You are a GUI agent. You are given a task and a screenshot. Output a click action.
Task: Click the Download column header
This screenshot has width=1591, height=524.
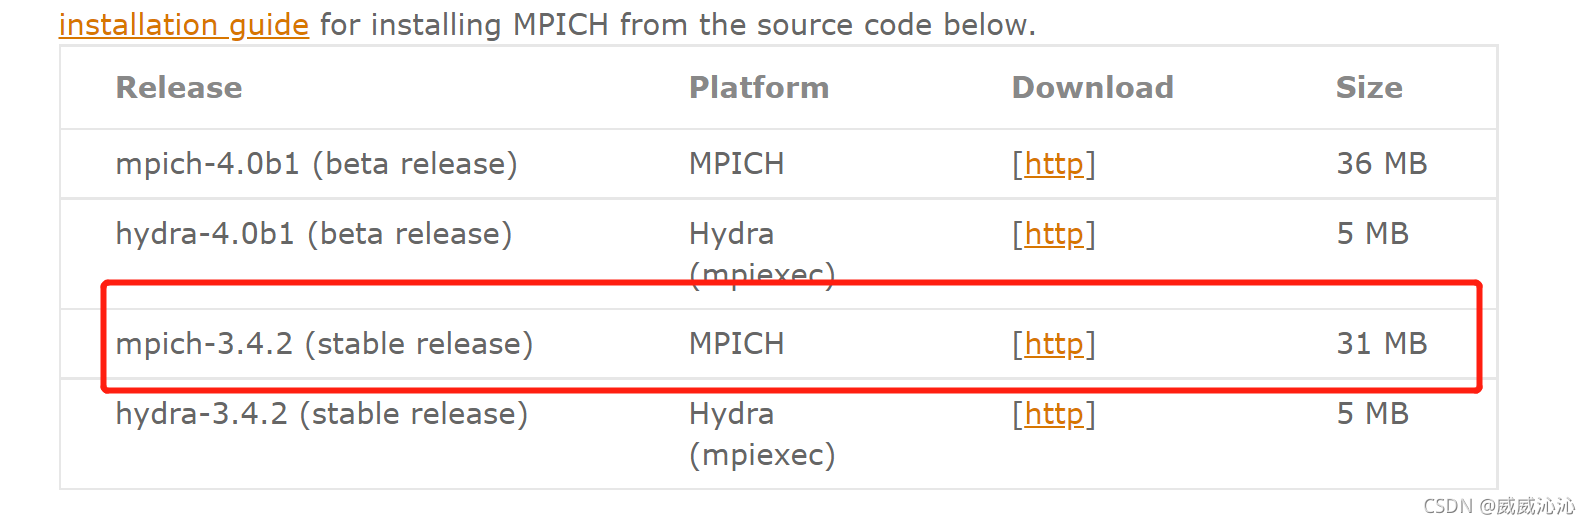click(x=1092, y=88)
